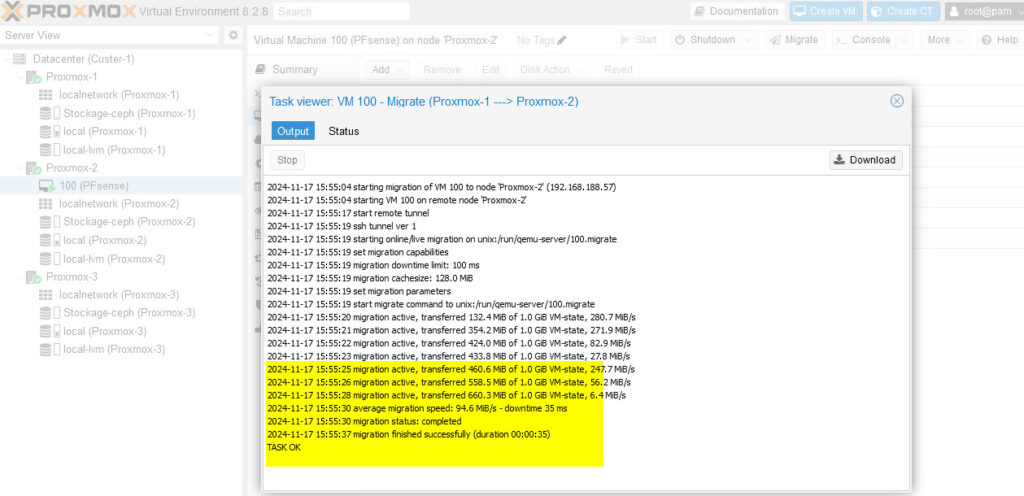
Task: Click the Start VM button
Action: tap(639, 40)
